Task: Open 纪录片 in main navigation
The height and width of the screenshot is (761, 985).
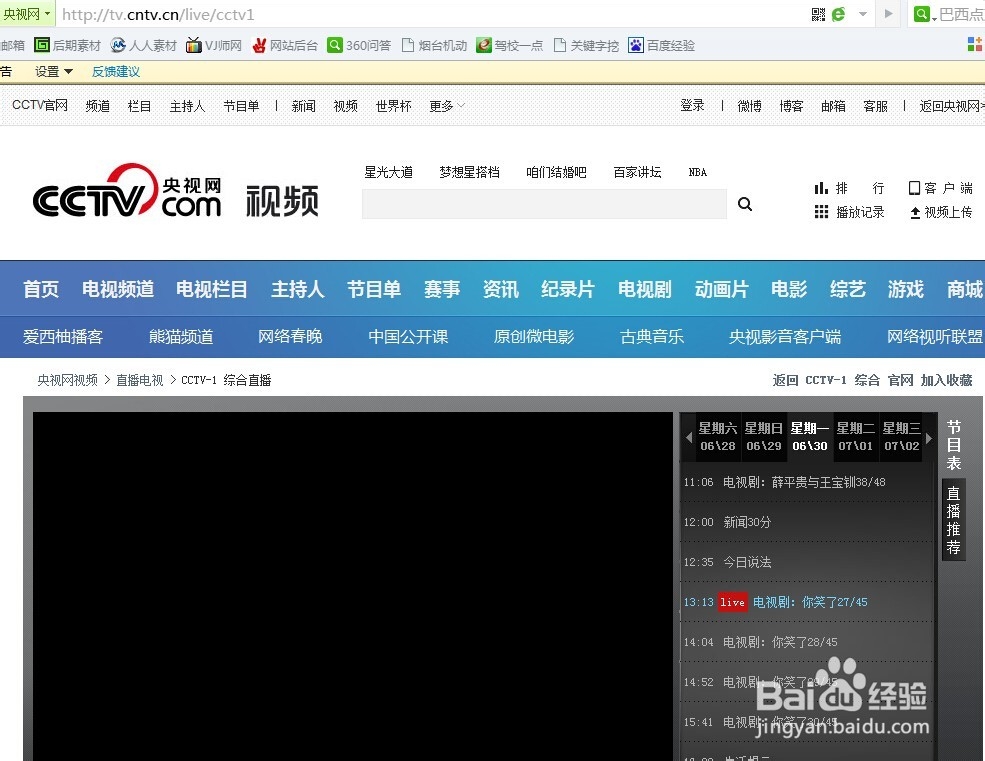Action: [x=568, y=289]
